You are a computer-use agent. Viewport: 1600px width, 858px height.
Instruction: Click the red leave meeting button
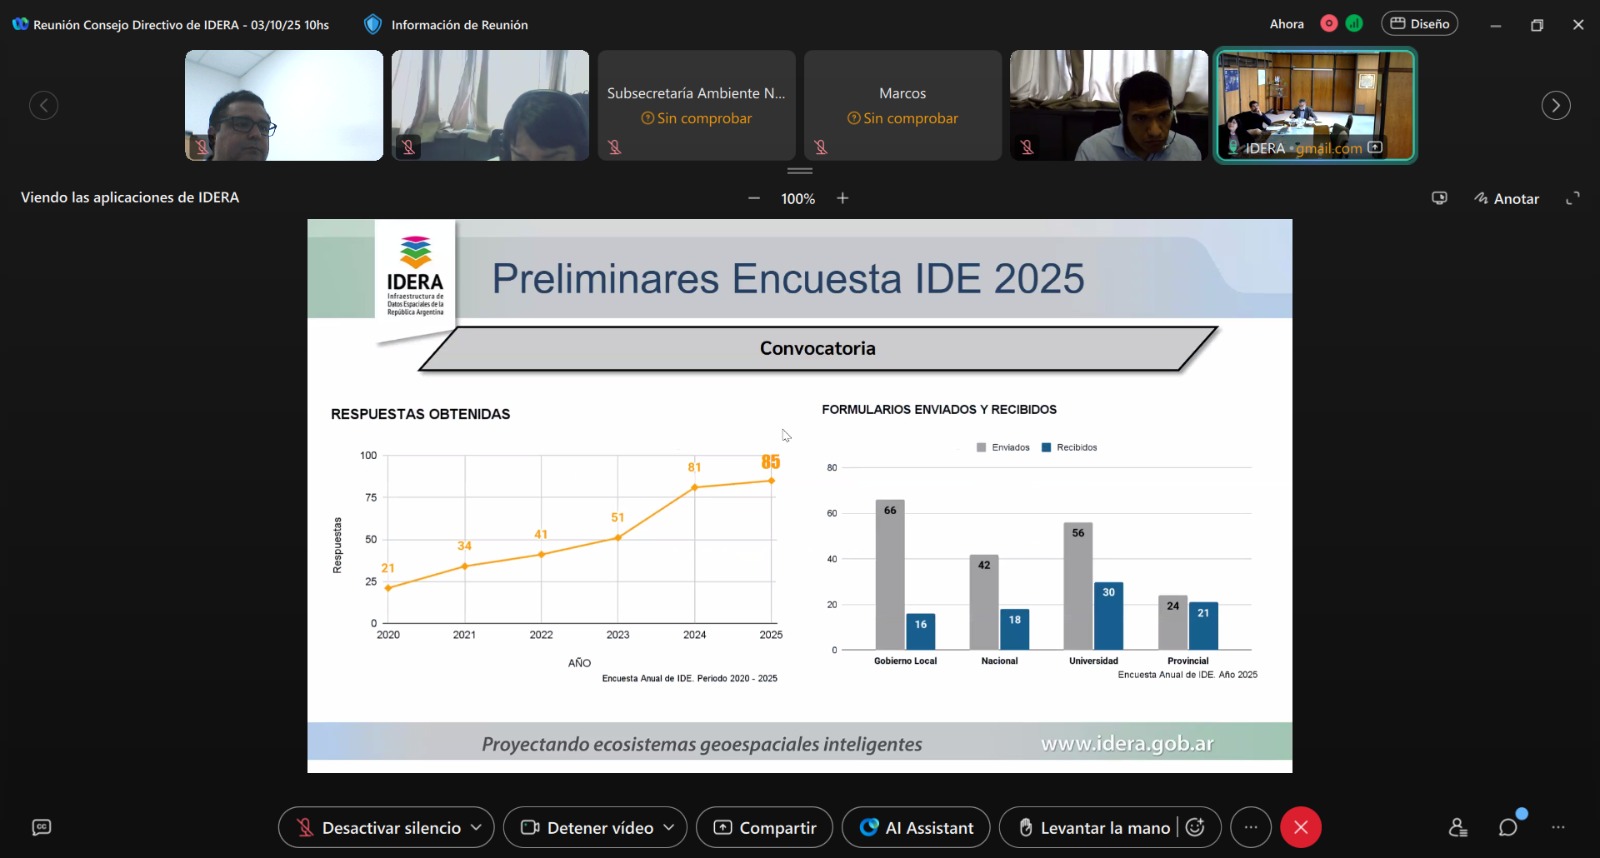pos(1301,827)
